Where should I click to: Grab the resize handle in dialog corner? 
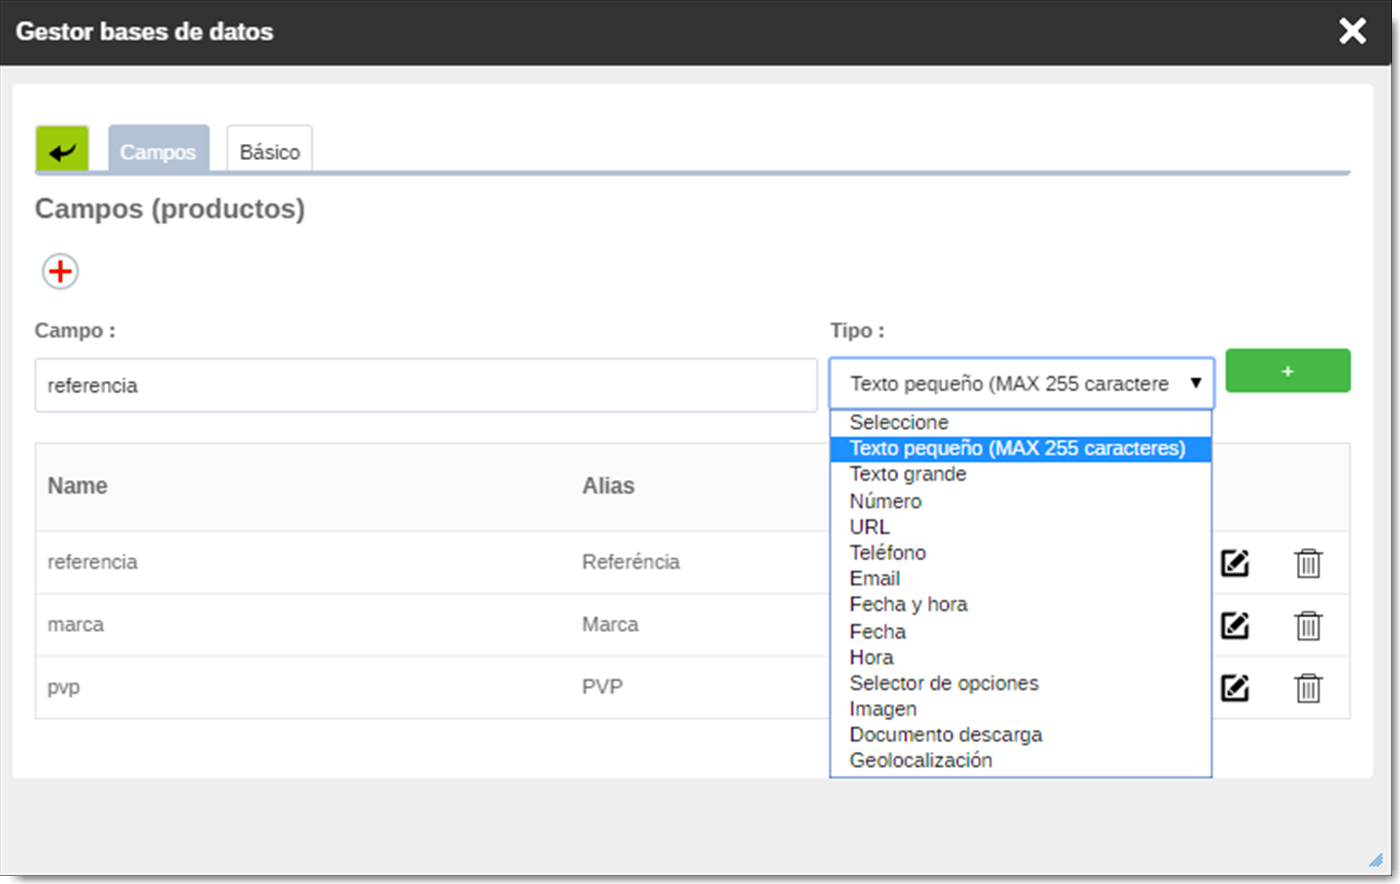pos(1375,860)
